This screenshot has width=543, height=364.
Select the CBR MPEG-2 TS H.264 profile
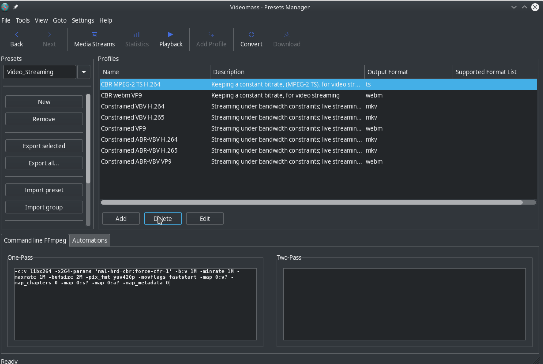pyautogui.click(x=319, y=85)
